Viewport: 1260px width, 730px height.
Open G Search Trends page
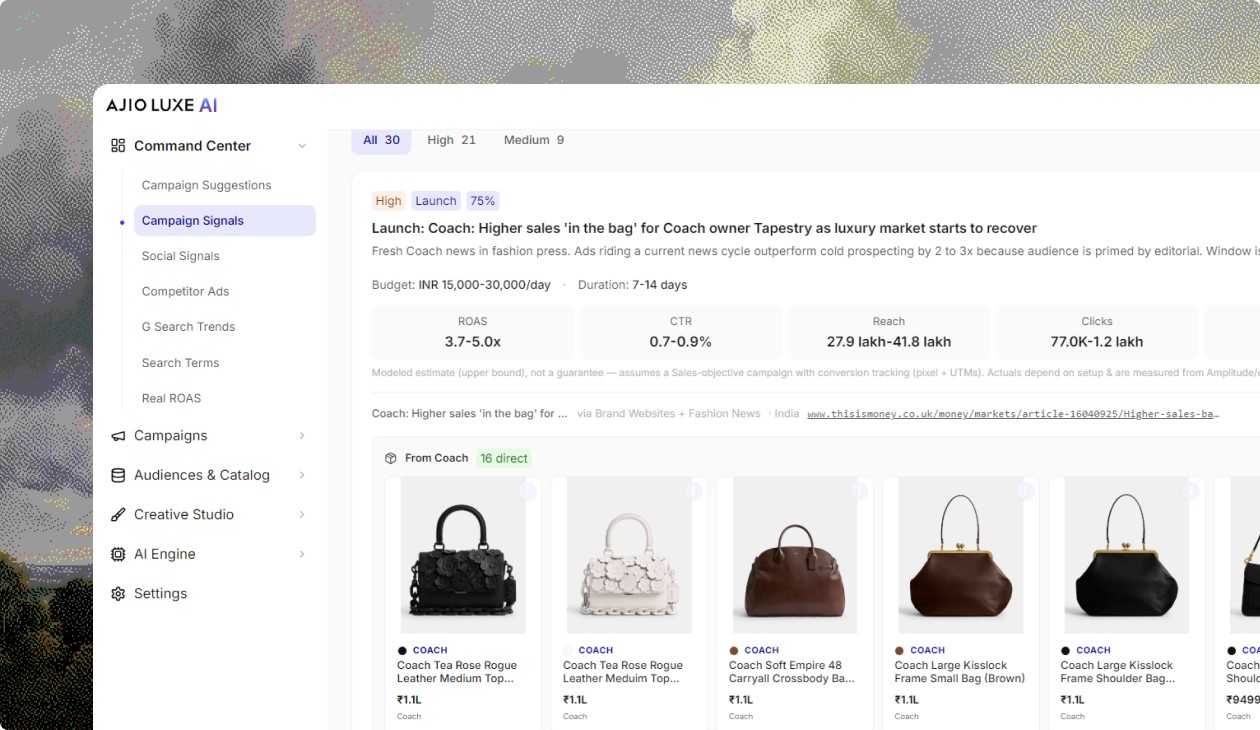coord(188,327)
